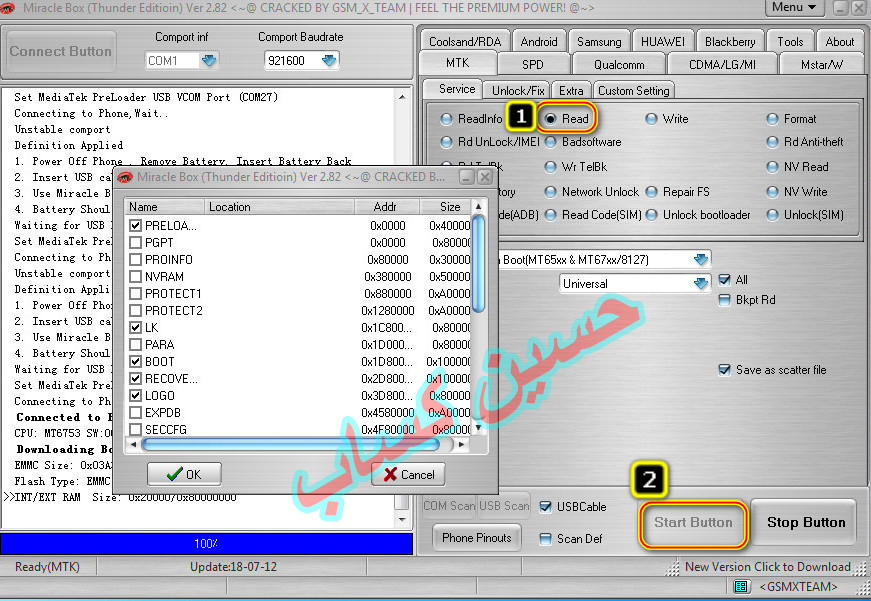Select the ReadInfo radio option
Screen dimensions: 871x601
click(446, 119)
